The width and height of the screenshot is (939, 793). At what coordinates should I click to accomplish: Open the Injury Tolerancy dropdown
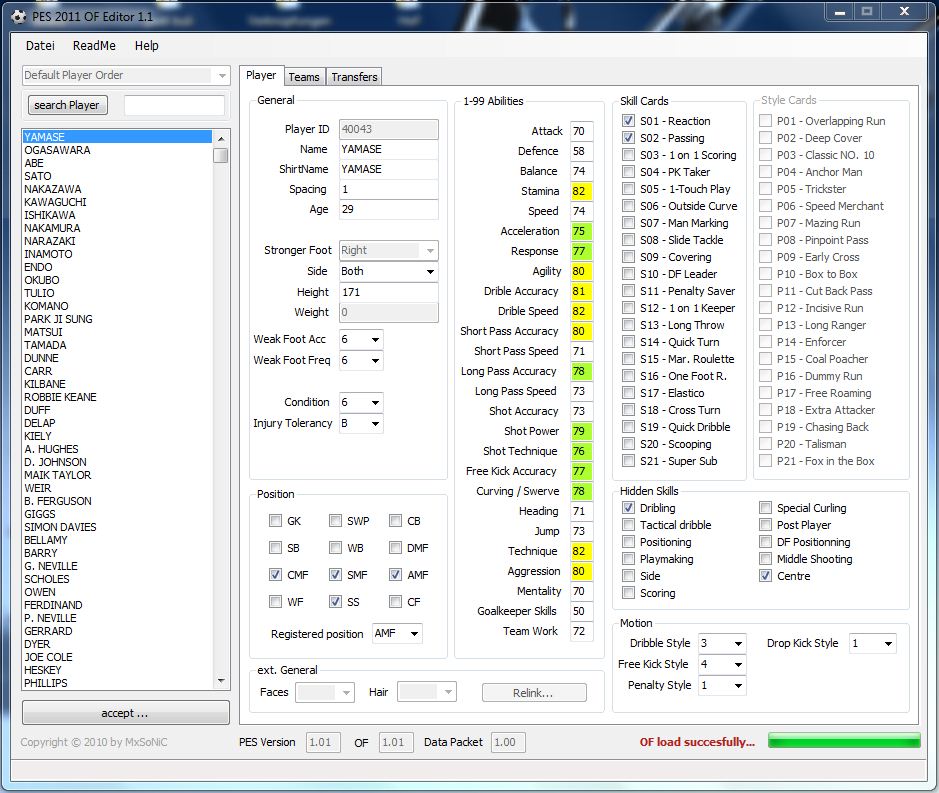(362, 423)
